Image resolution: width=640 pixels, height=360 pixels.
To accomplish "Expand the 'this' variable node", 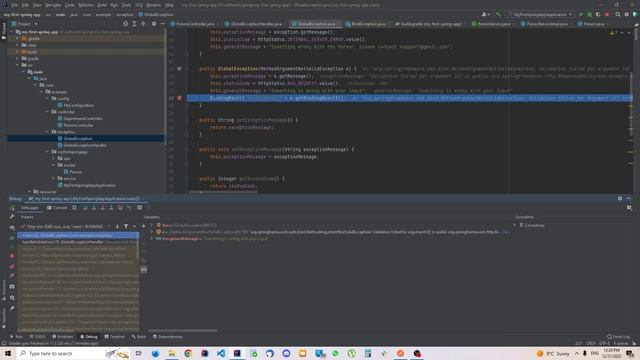I will pos(152,225).
